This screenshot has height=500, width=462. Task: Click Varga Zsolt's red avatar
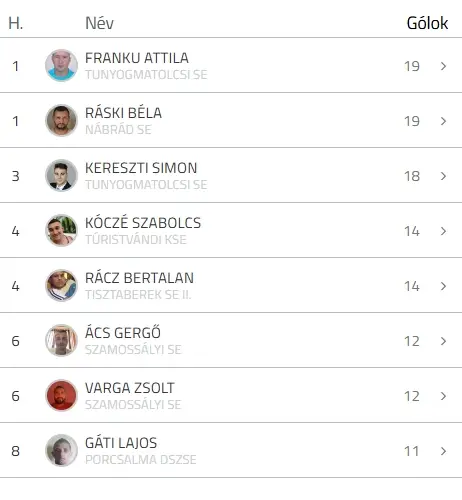tap(61, 395)
